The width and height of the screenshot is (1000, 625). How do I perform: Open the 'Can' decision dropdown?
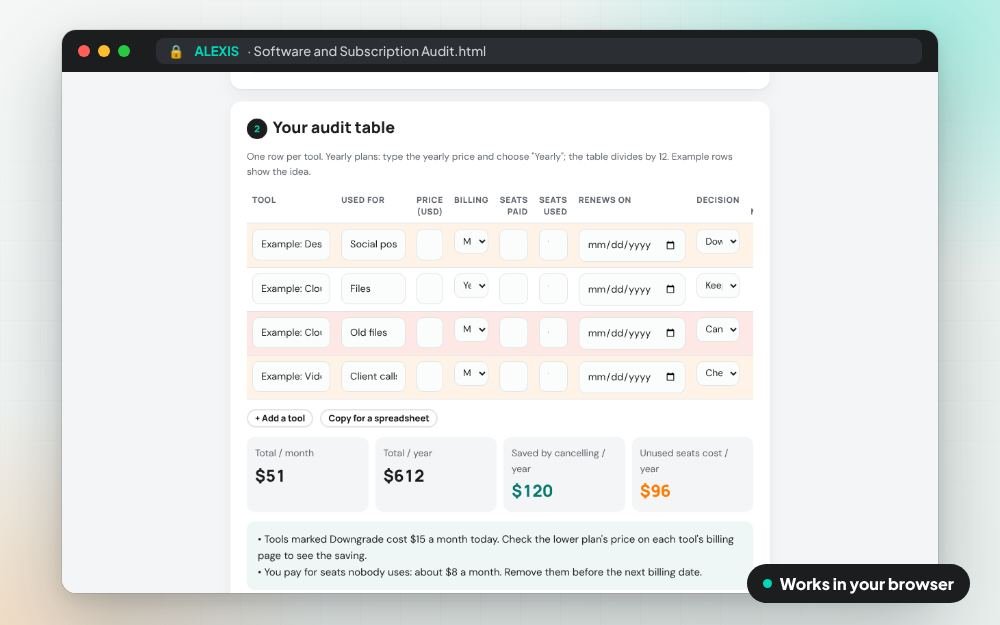718,330
